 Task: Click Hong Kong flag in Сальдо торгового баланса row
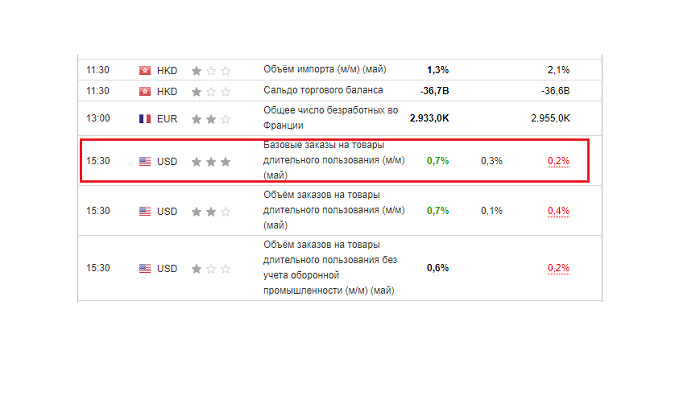pyautogui.click(x=145, y=91)
